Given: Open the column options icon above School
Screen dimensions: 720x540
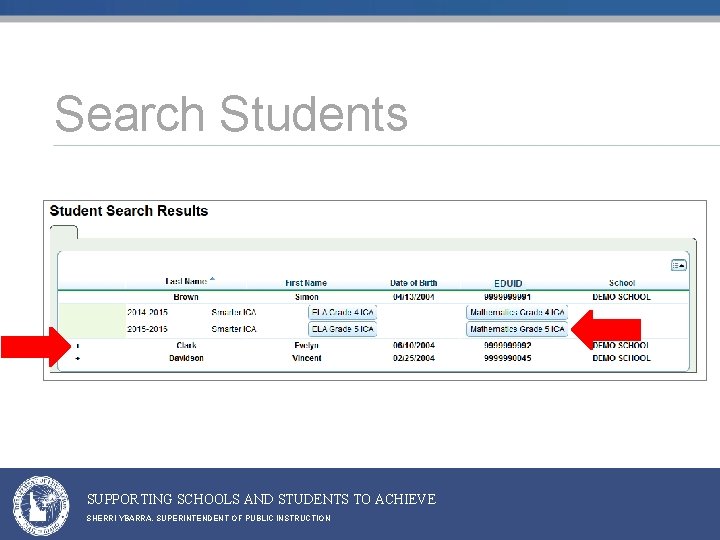Looking at the screenshot, I should 679,265.
